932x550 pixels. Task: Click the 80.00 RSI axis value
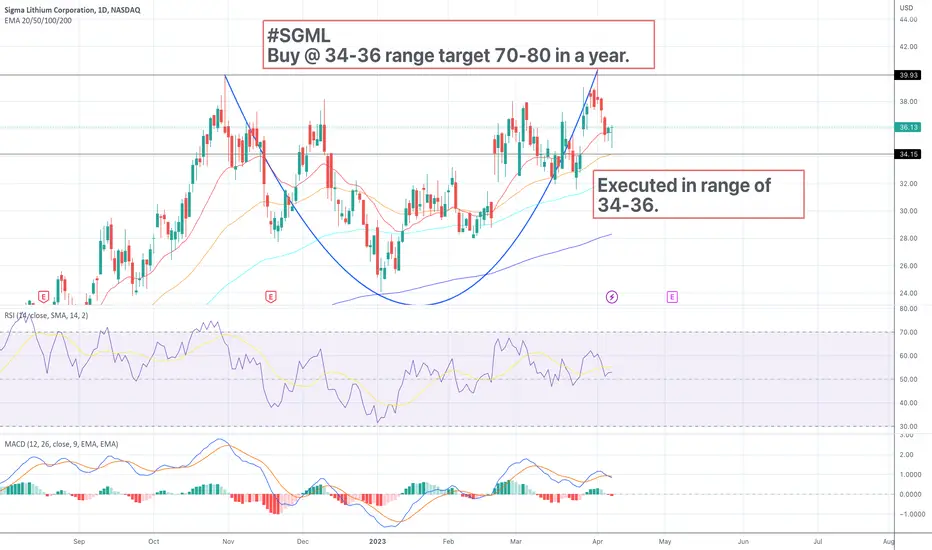908,309
